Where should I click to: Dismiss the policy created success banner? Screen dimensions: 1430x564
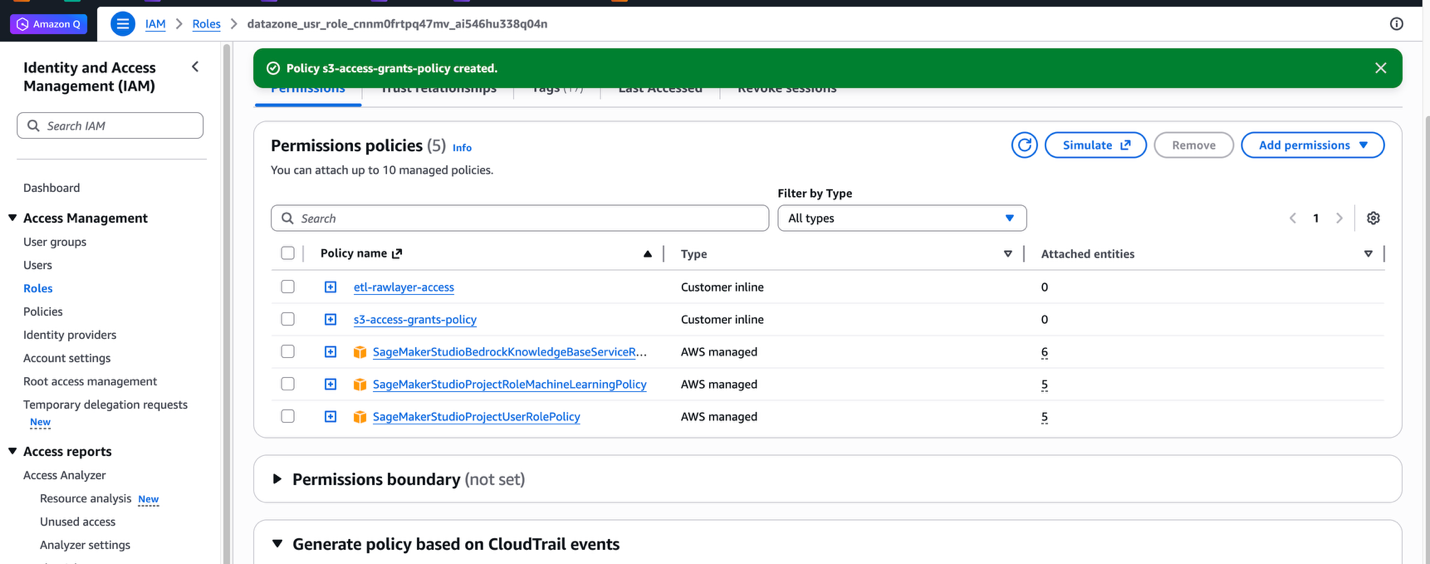pos(1380,68)
